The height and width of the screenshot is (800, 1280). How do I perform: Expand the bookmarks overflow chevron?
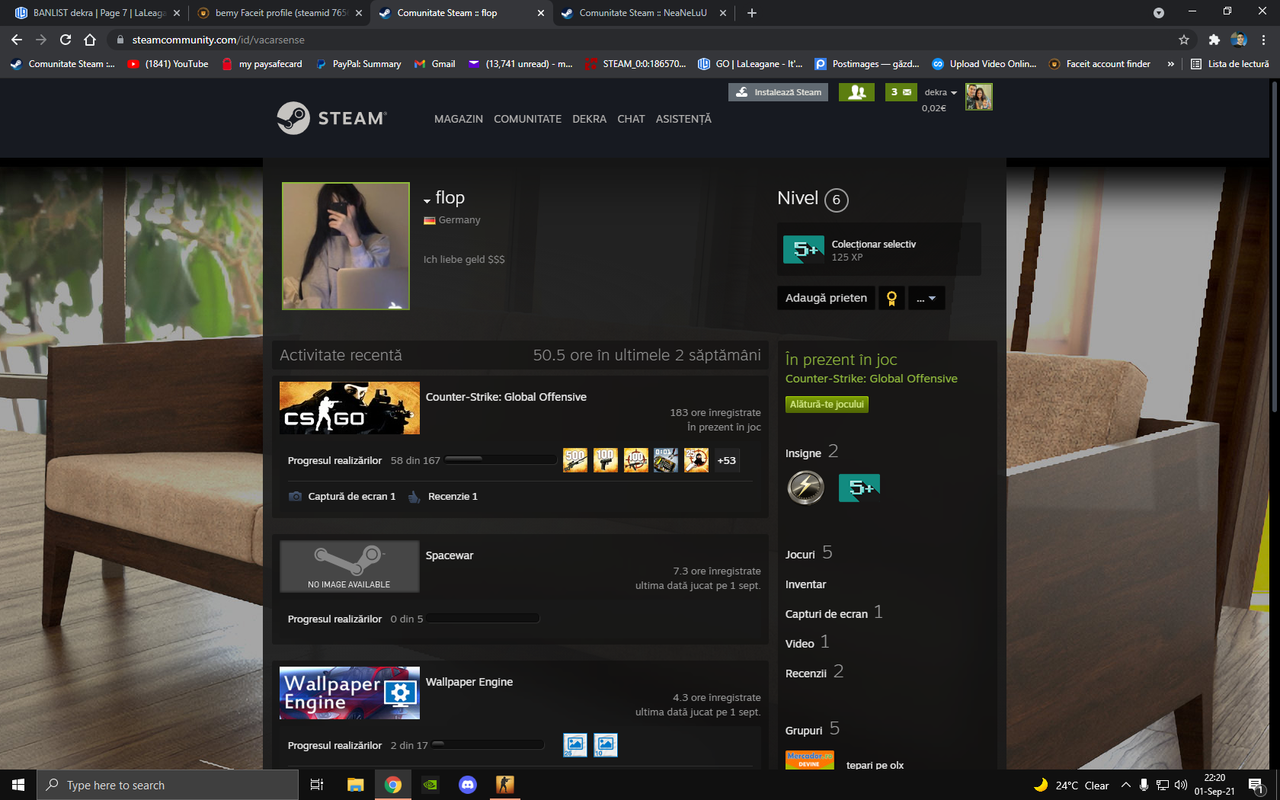[1170, 63]
